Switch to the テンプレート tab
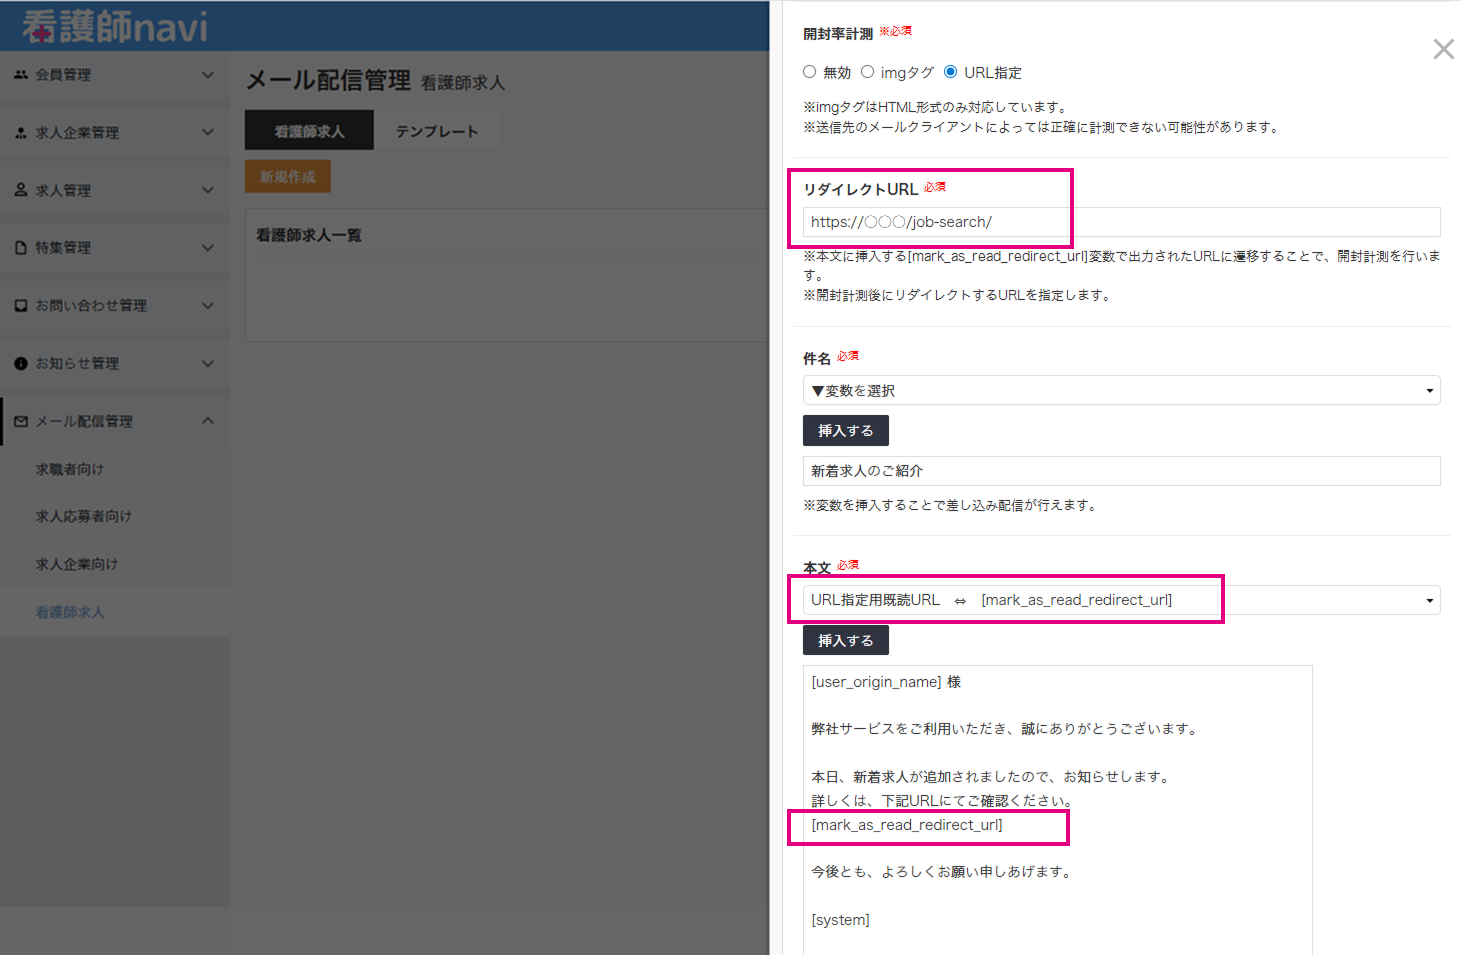The image size is (1461, 955). [x=437, y=130]
